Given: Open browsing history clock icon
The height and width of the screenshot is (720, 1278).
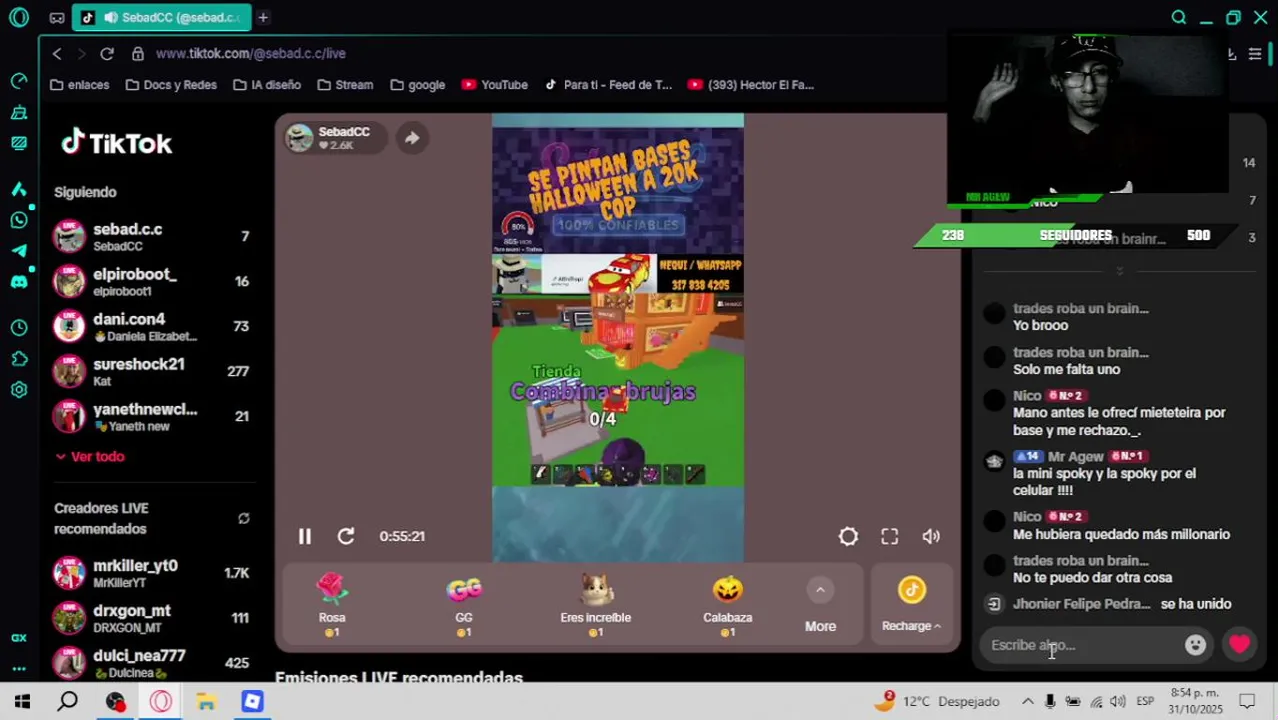Looking at the screenshot, I should tap(19, 328).
